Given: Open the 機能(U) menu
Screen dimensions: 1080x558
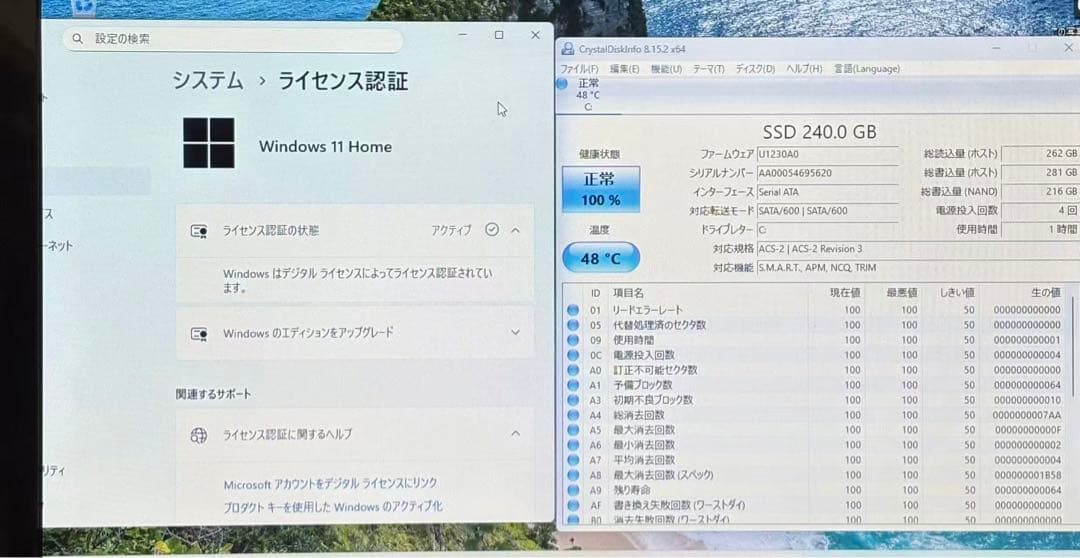Looking at the screenshot, I should (x=666, y=69).
